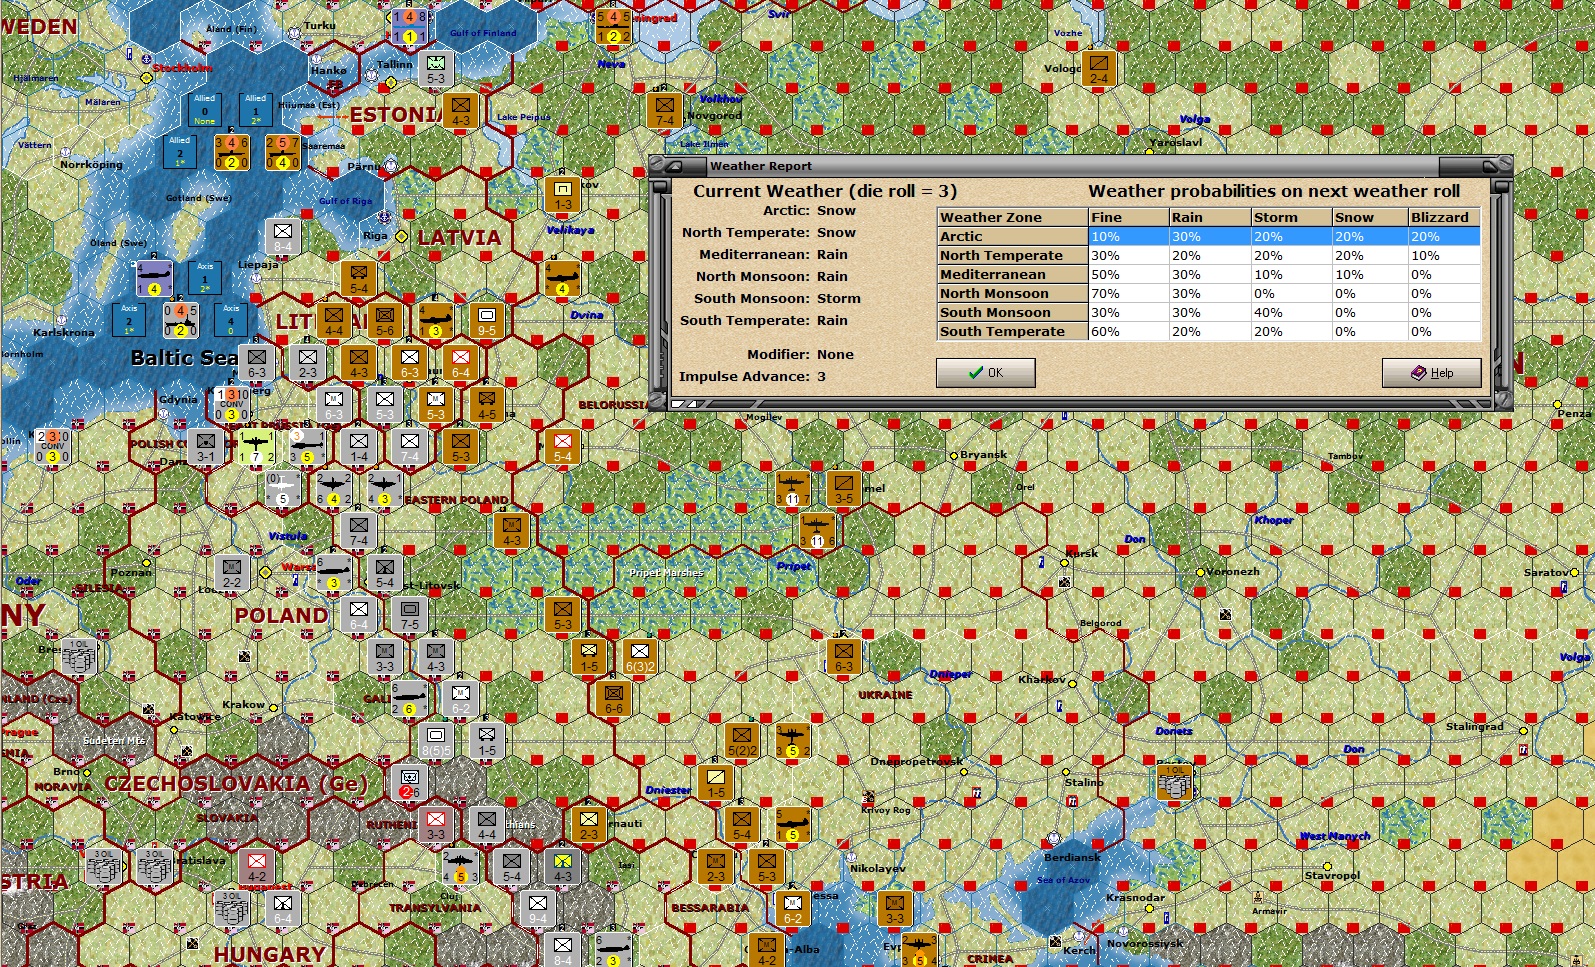The image size is (1595, 967).
Task: Click the Weather Report window title
Action: coord(761,166)
